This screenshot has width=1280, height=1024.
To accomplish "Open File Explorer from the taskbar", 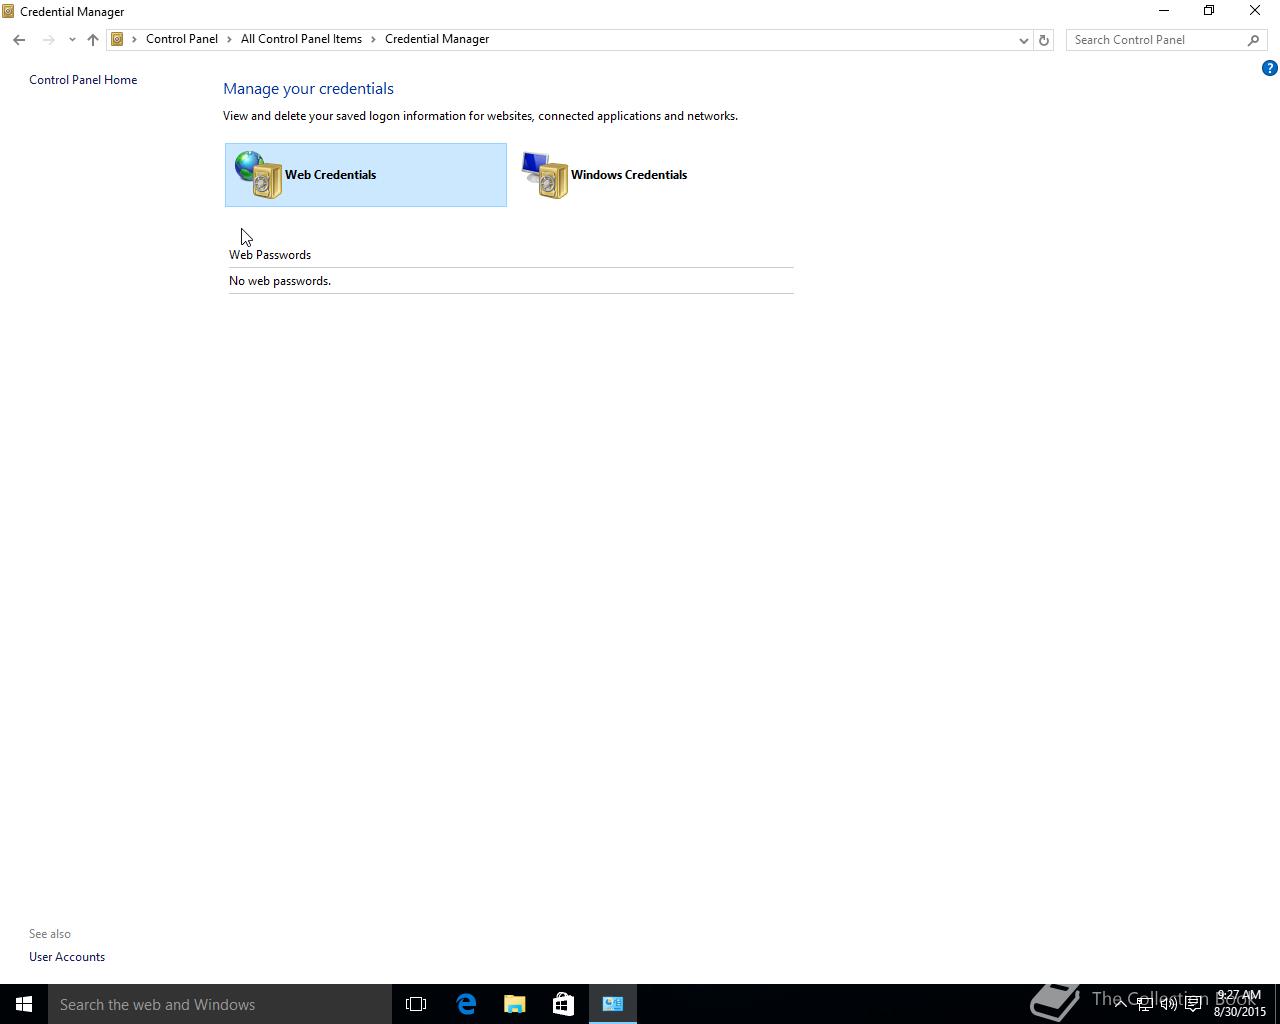I will 514,1004.
